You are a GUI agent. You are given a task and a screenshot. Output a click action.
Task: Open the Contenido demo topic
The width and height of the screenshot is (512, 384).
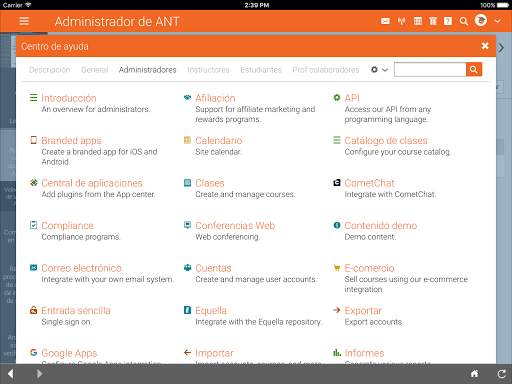click(381, 226)
